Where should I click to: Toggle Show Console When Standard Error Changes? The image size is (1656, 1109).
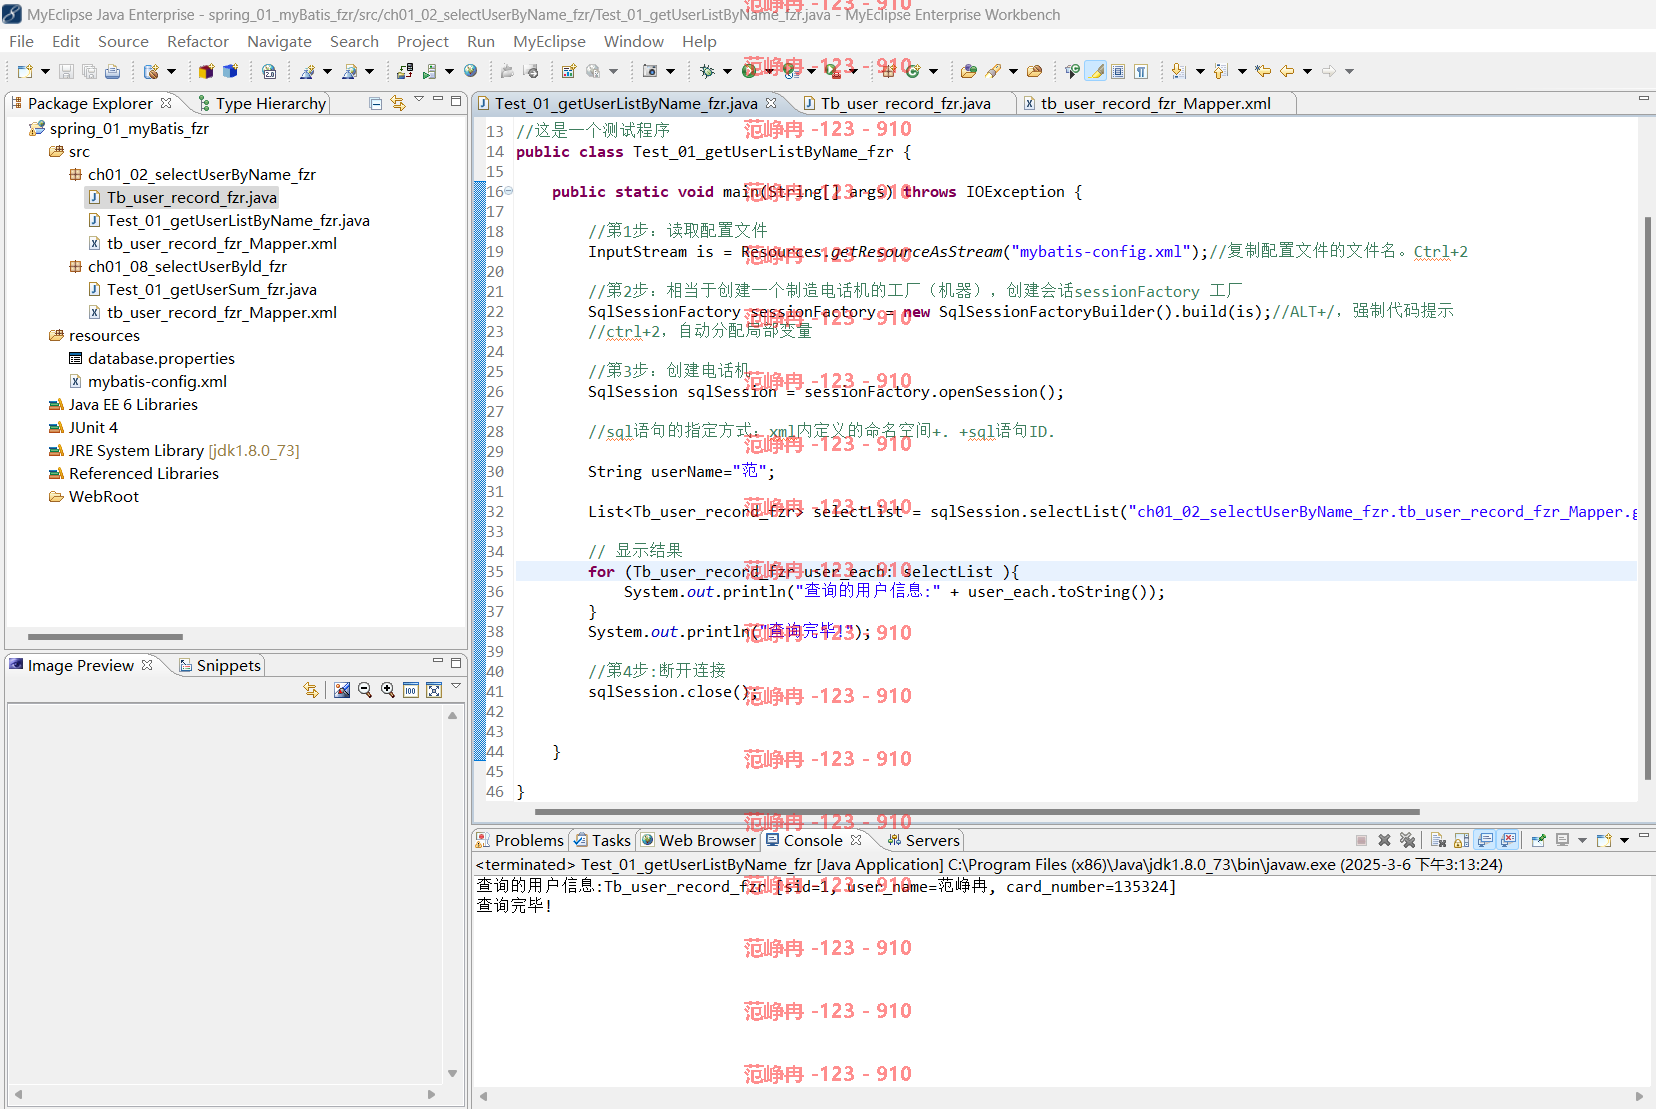click(1508, 840)
